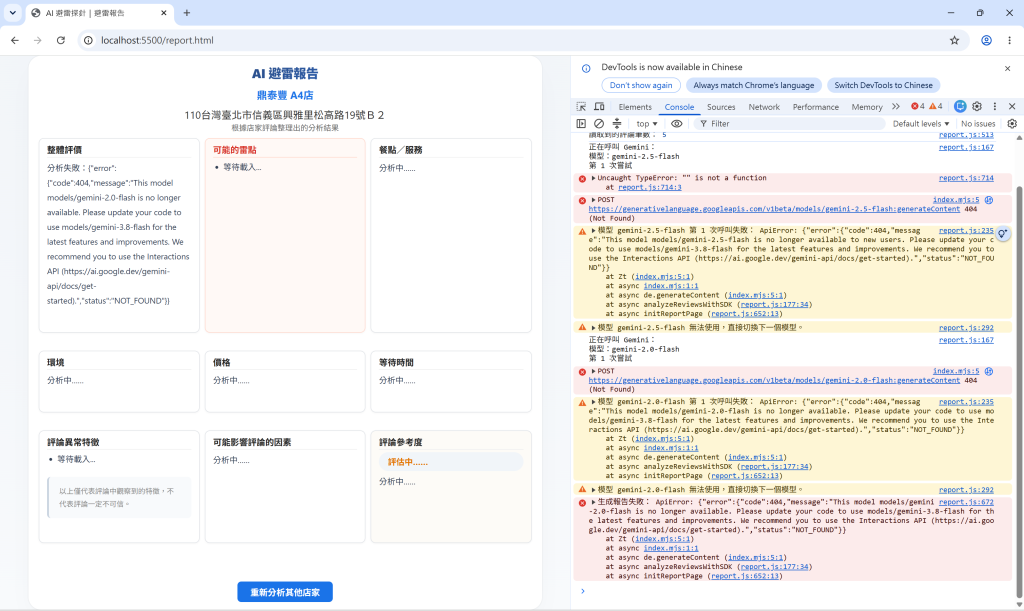Click the orange warning count badge
1024x611 pixels.
click(936, 106)
